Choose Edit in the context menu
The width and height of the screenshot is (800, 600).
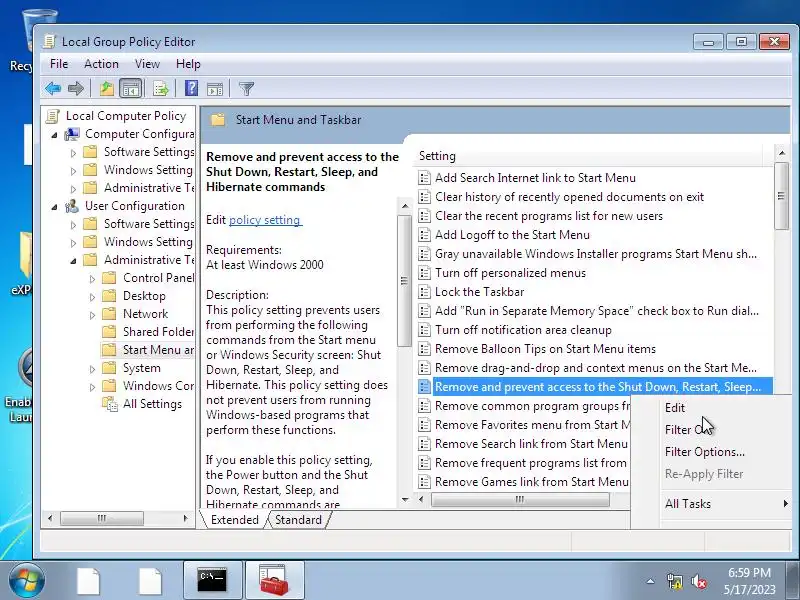tap(674, 408)
